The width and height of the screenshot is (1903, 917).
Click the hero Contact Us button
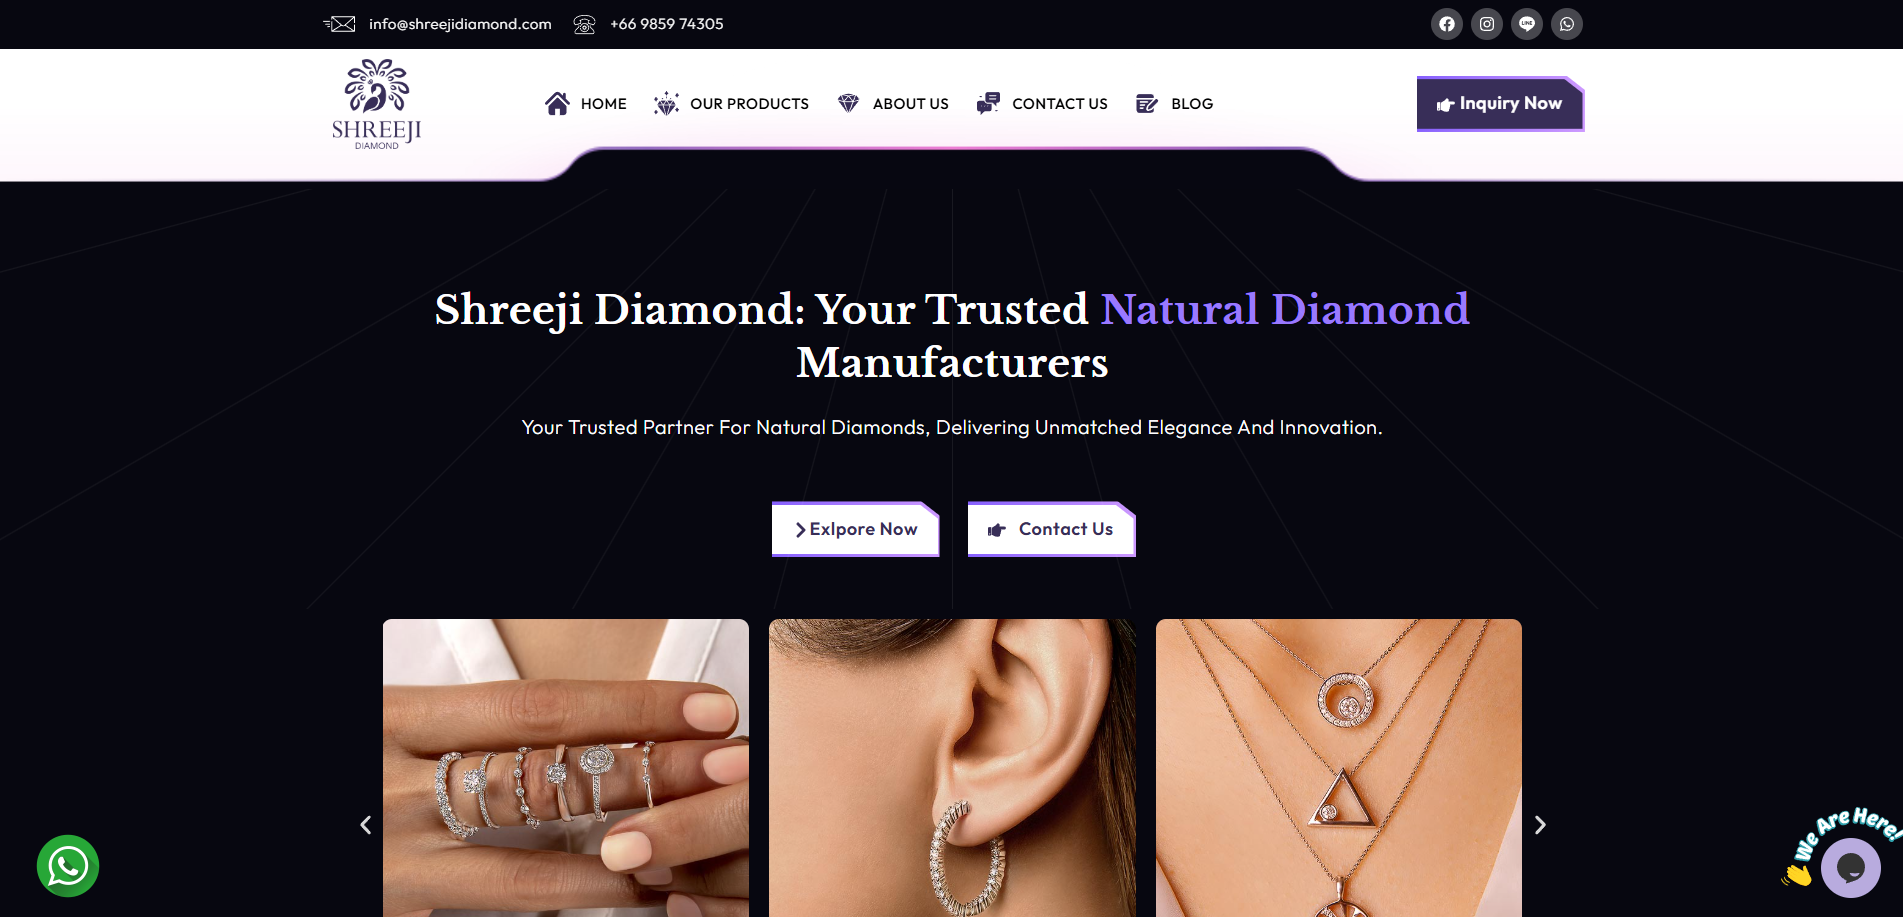[x=1052, y=529]
